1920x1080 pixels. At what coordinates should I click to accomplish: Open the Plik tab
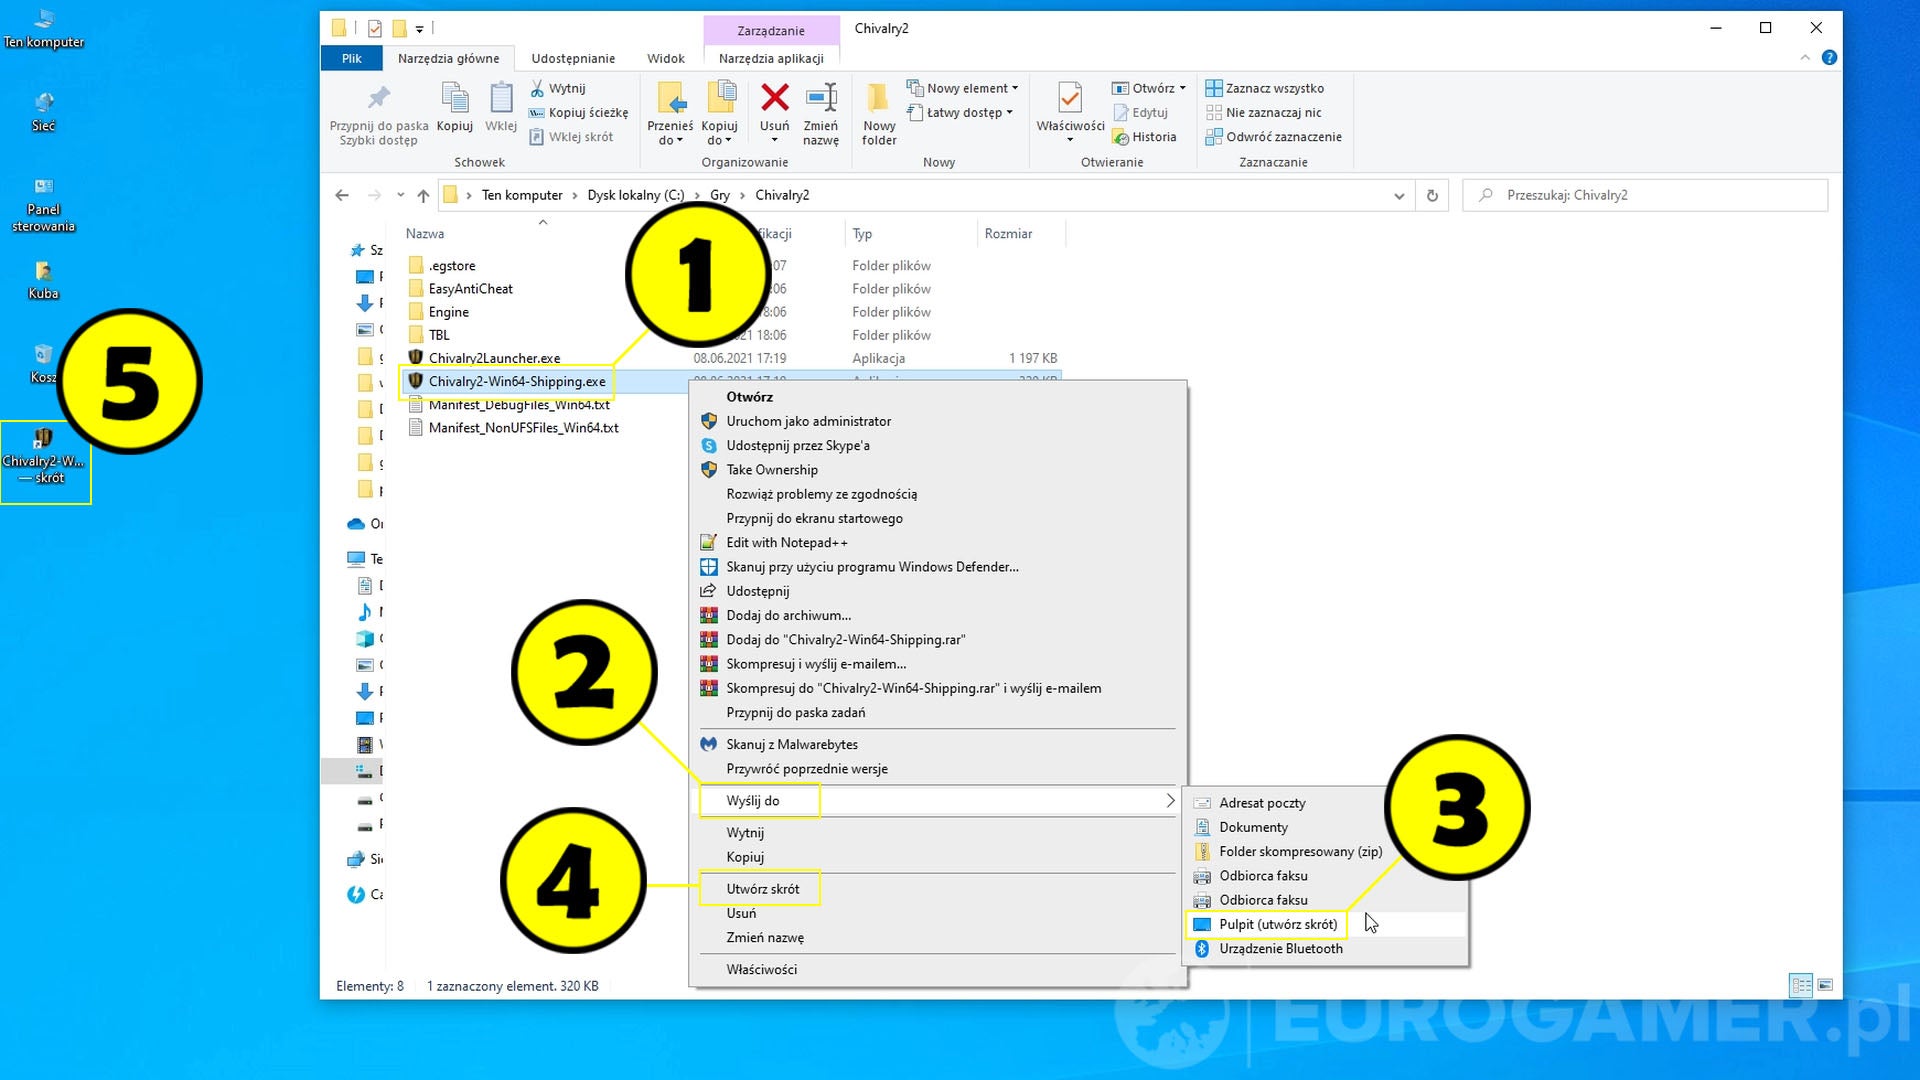[351, 58]
